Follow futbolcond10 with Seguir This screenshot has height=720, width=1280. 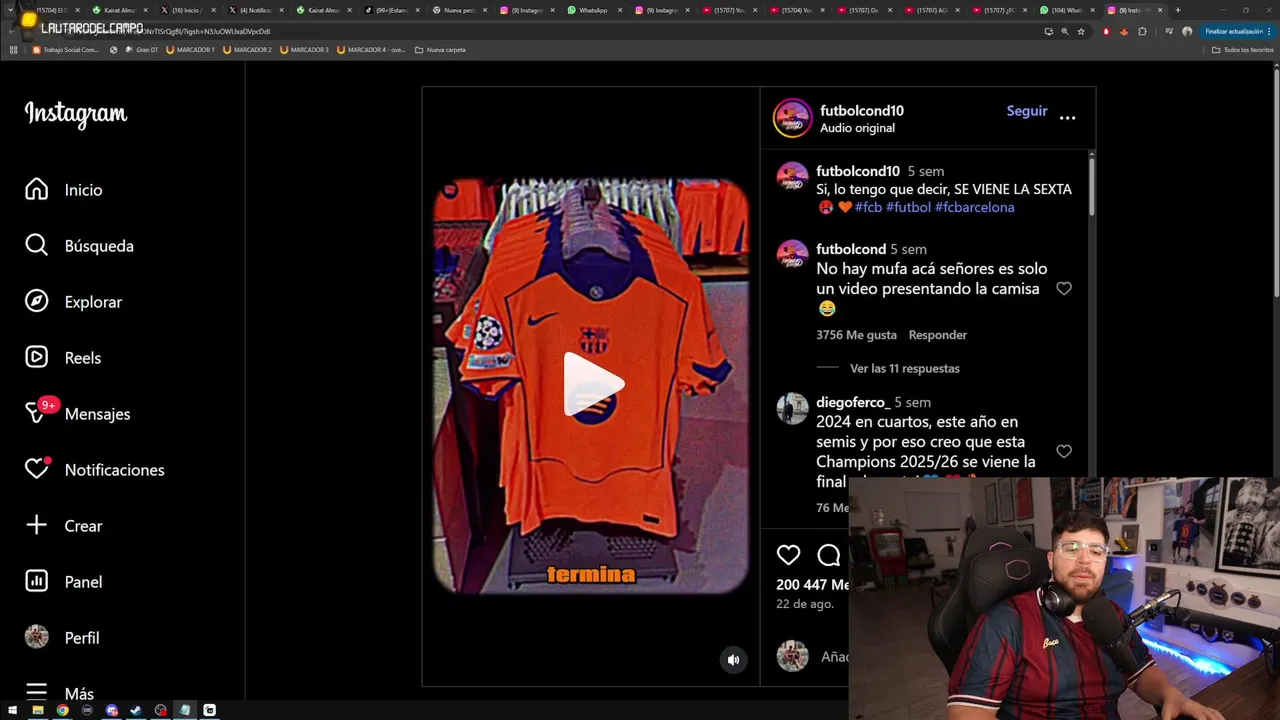1027,111
